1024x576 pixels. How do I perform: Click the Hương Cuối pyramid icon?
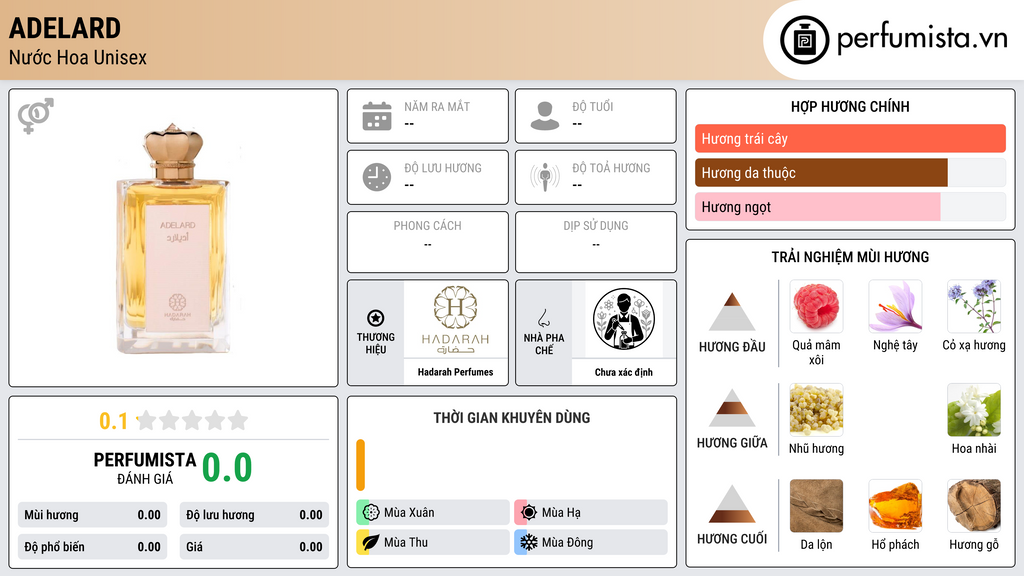pyautogui.click(x=732, y=504)
